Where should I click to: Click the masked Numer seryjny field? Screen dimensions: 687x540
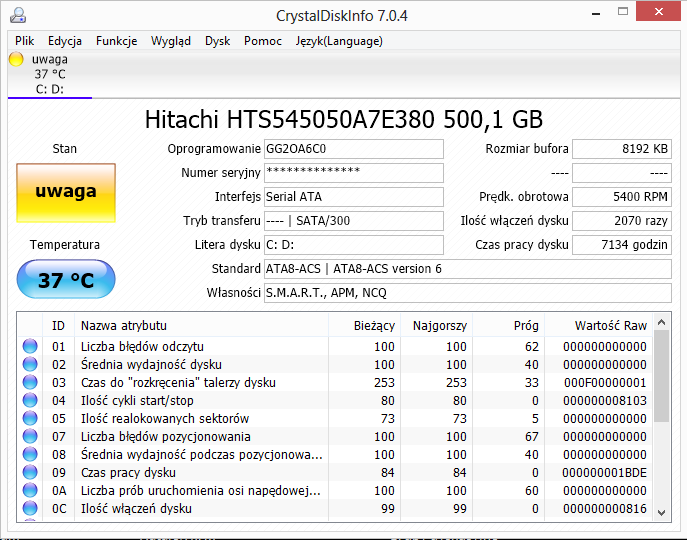(354, 173)
